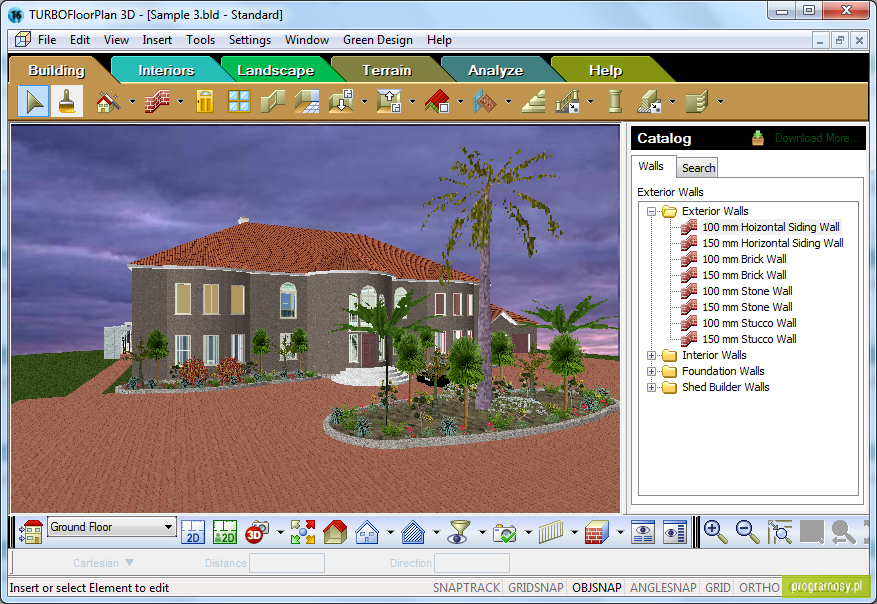Choose the brick wall tool icon
This screenshot has width=877, height=604.
pos(157,101)
